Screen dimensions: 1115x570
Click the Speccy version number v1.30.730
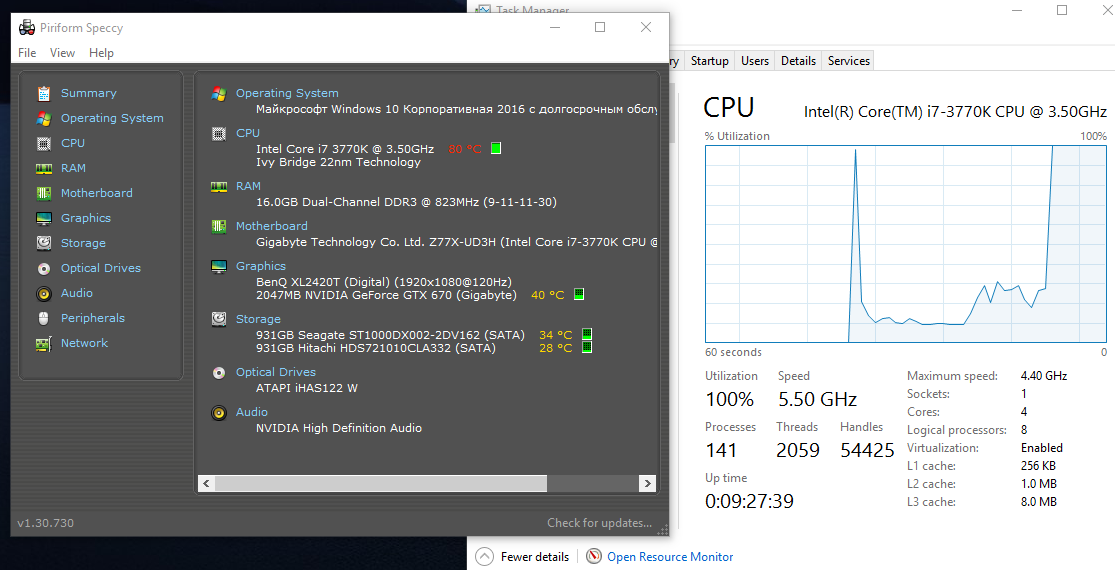(46, 523)
